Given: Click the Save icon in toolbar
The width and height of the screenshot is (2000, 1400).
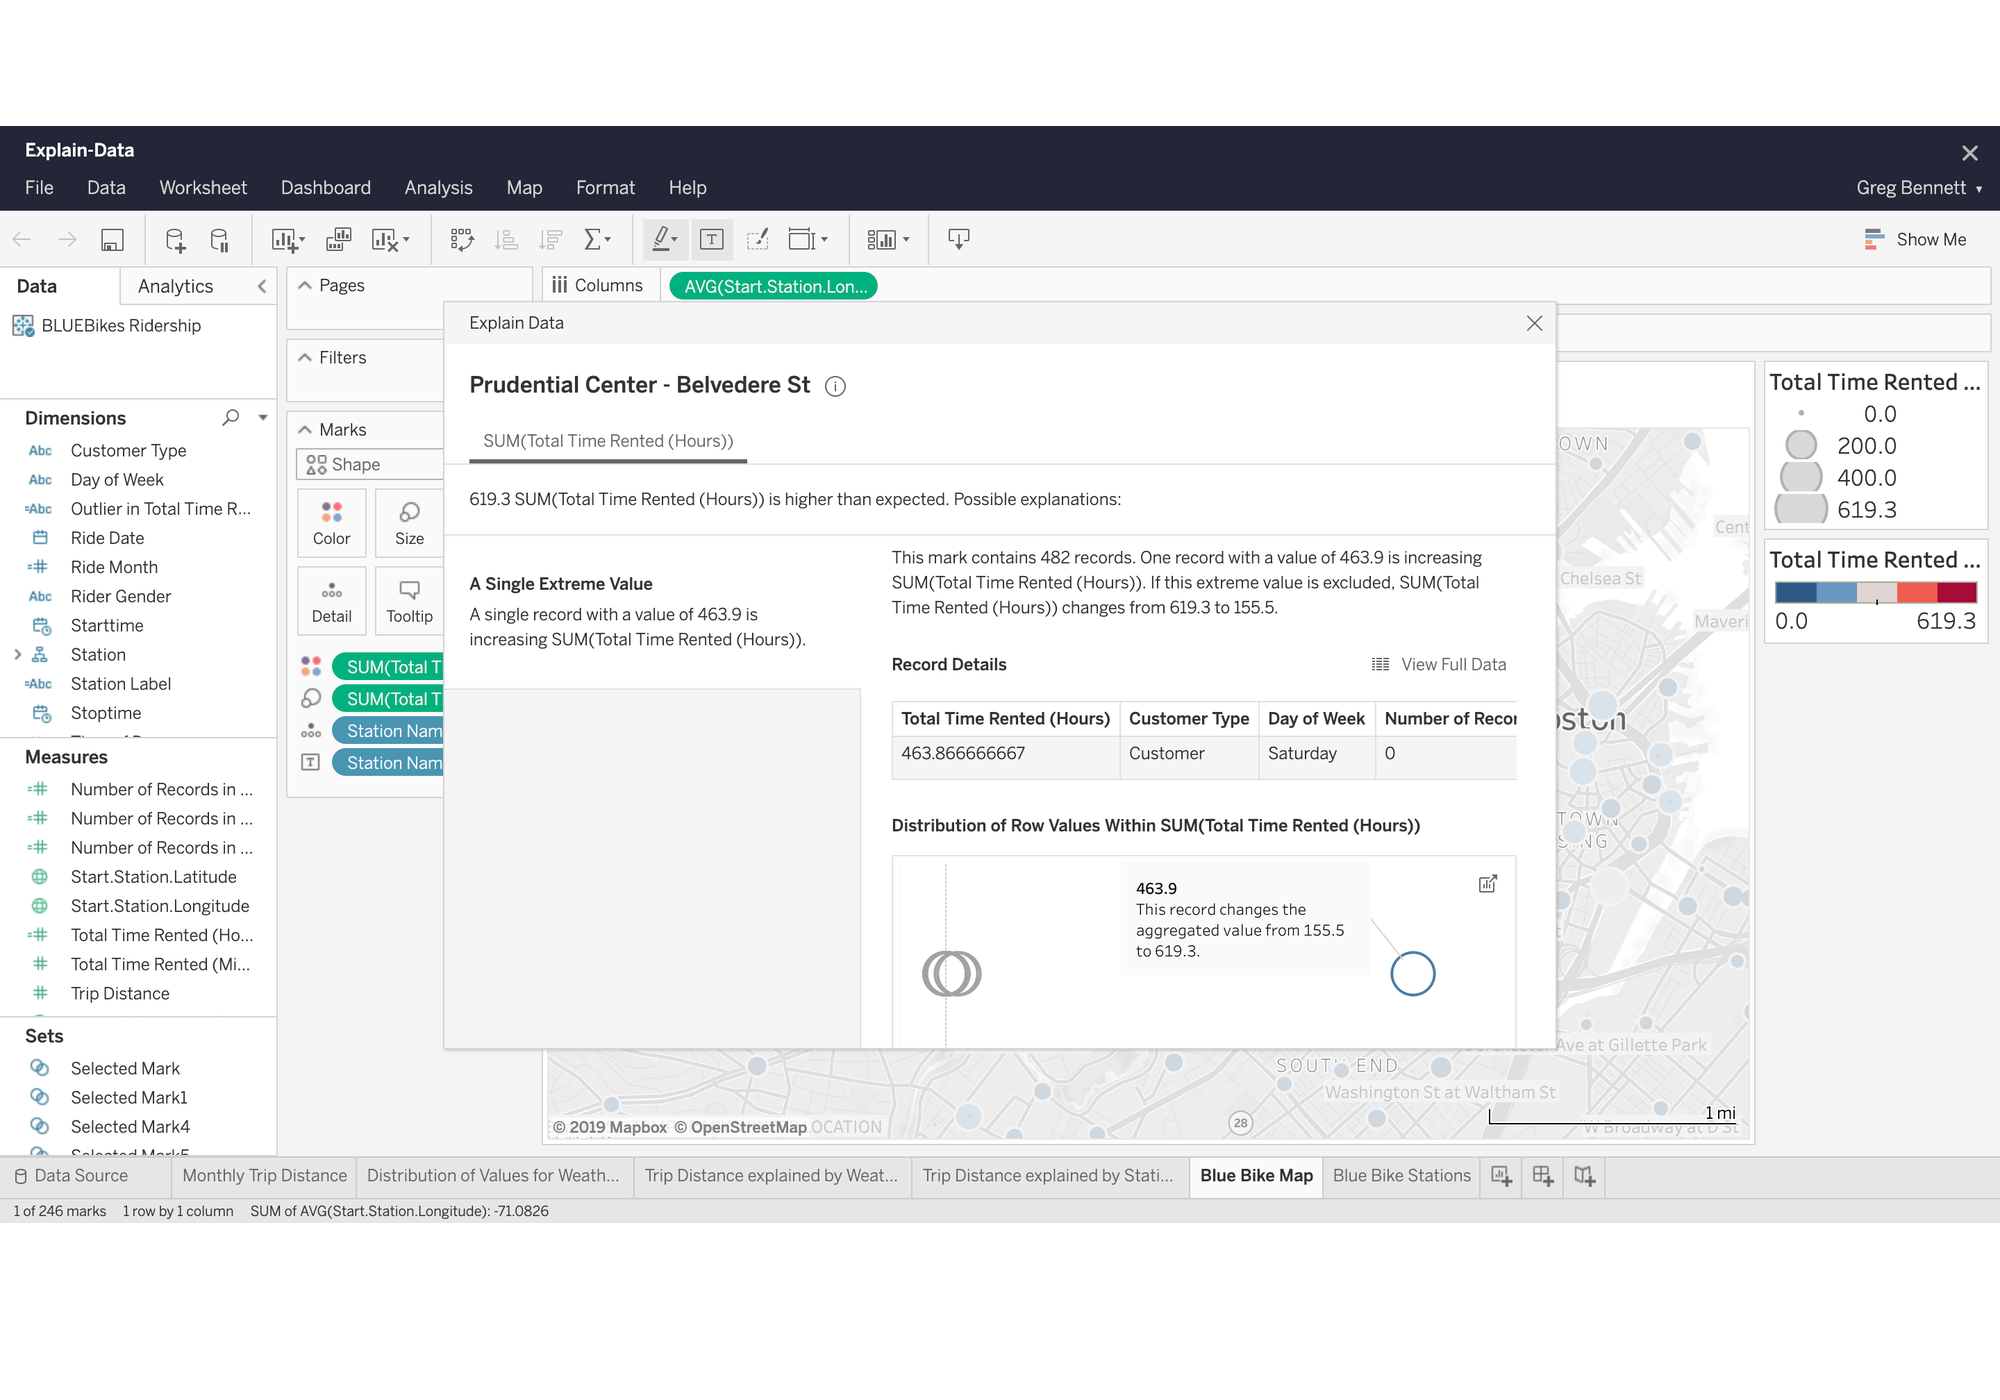Looking at the screenshot, I should coord(112,240).
